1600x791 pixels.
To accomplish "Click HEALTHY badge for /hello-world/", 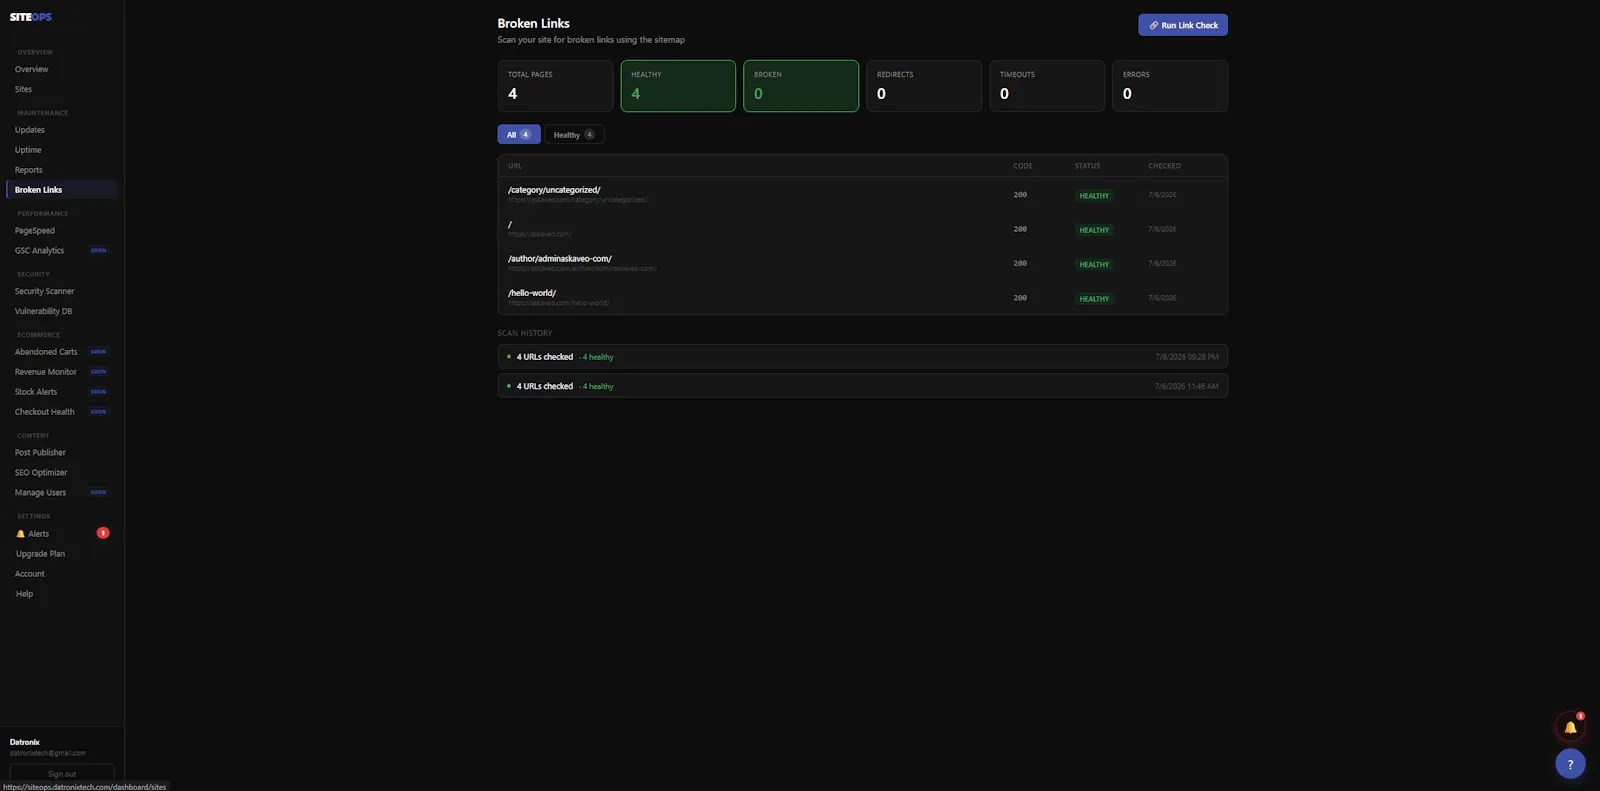I will point(1094,299).
